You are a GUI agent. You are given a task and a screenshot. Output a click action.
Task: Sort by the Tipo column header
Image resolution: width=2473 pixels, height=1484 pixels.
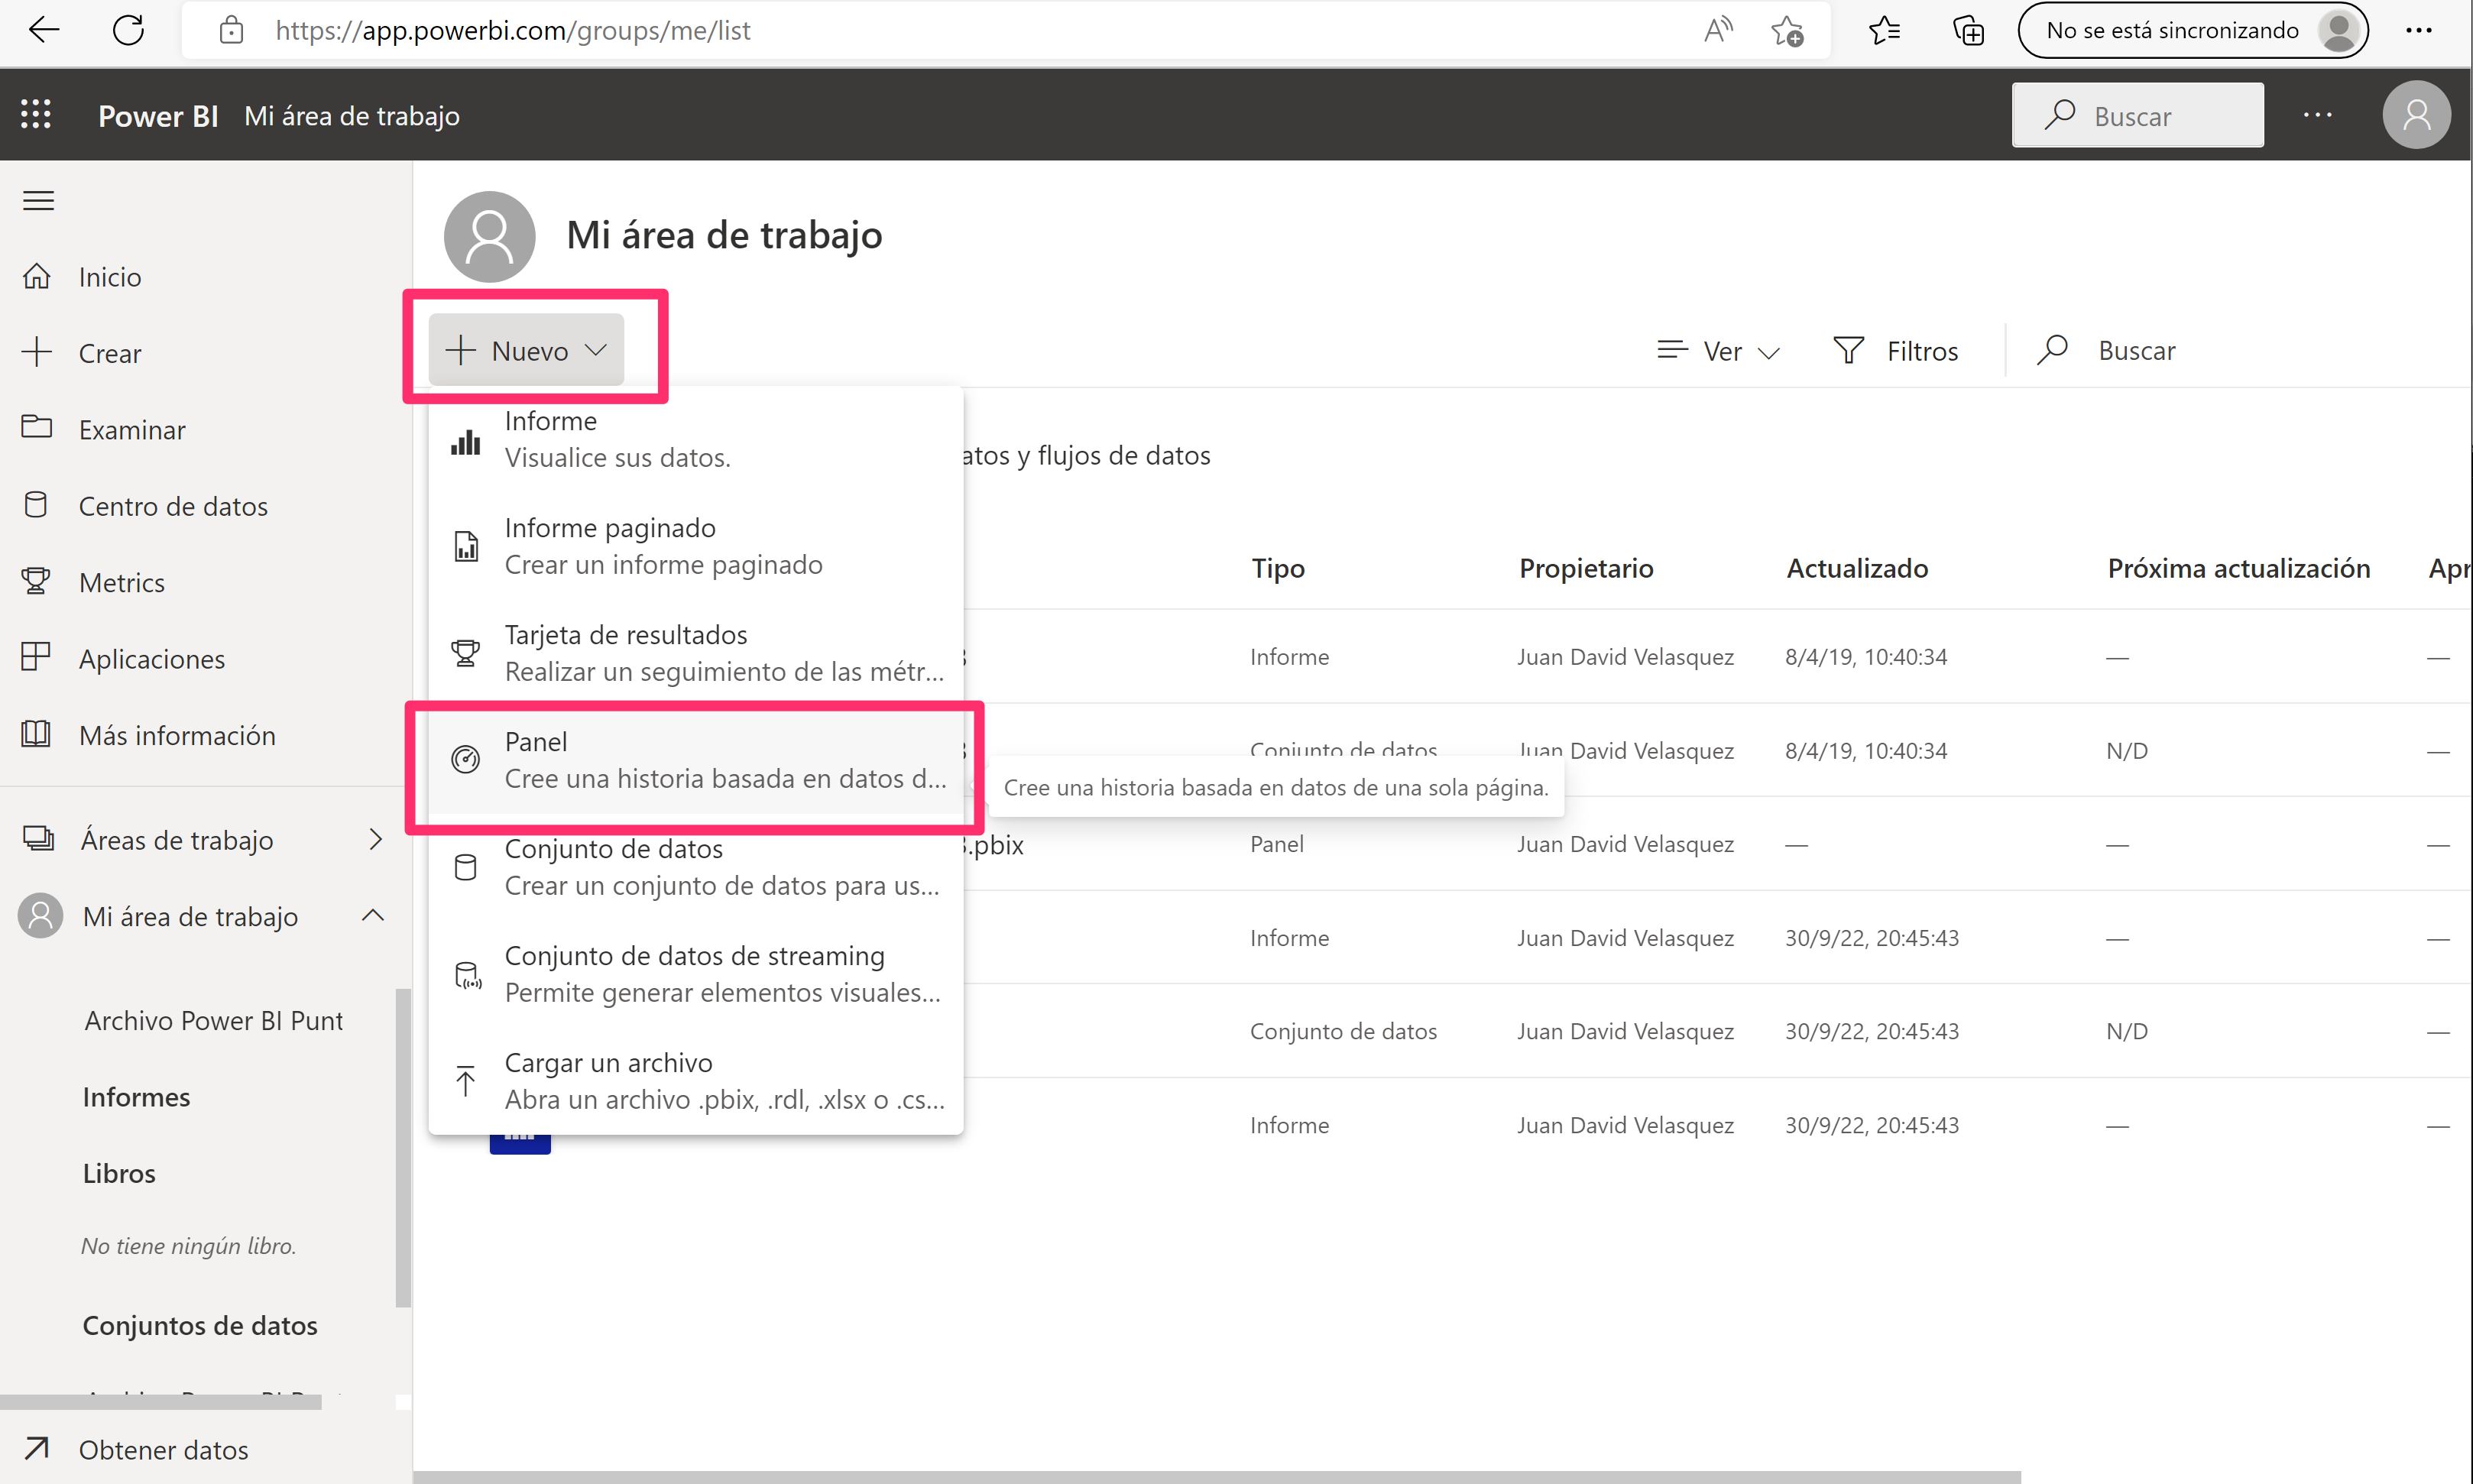(1277, 568)
